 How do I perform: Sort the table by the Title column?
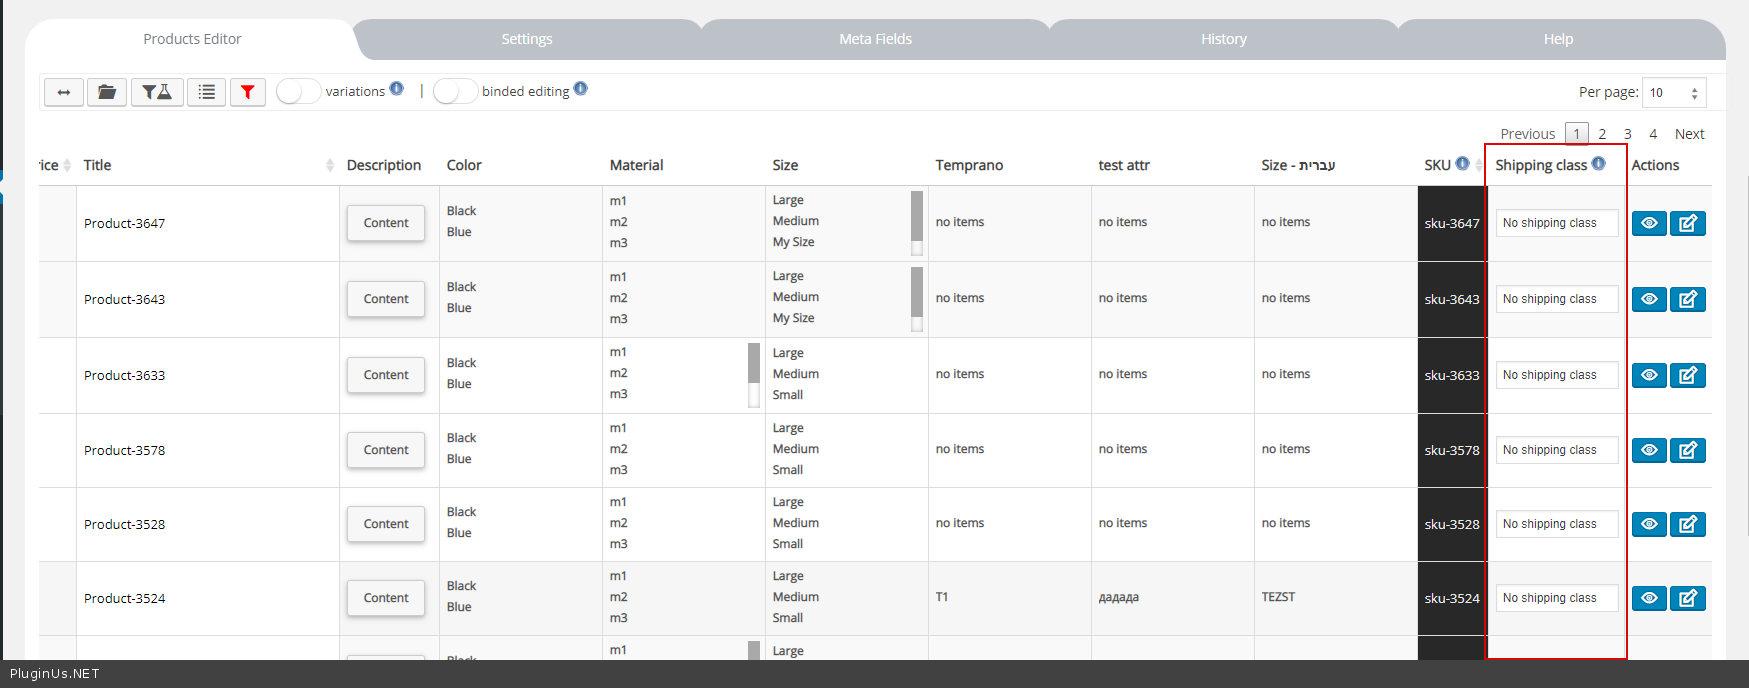pos(329,165)
